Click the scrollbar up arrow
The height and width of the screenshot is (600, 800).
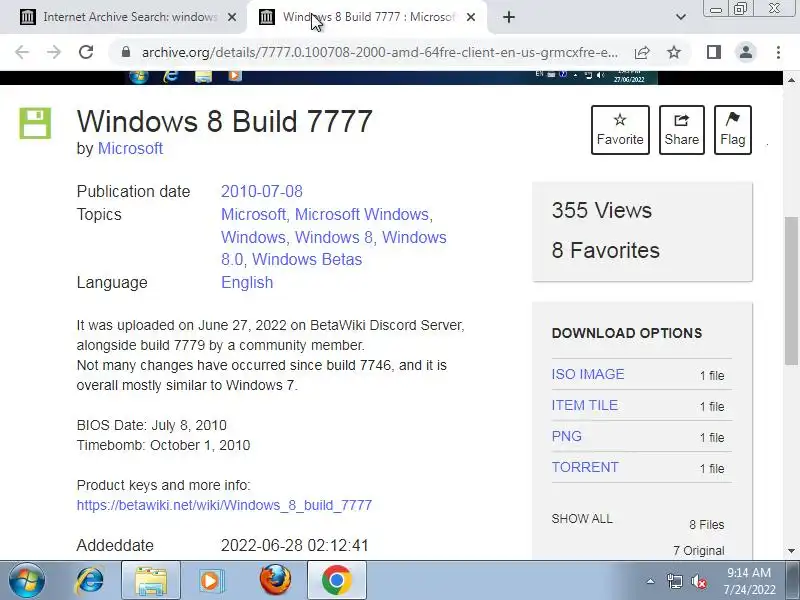(x=791, y=80)
